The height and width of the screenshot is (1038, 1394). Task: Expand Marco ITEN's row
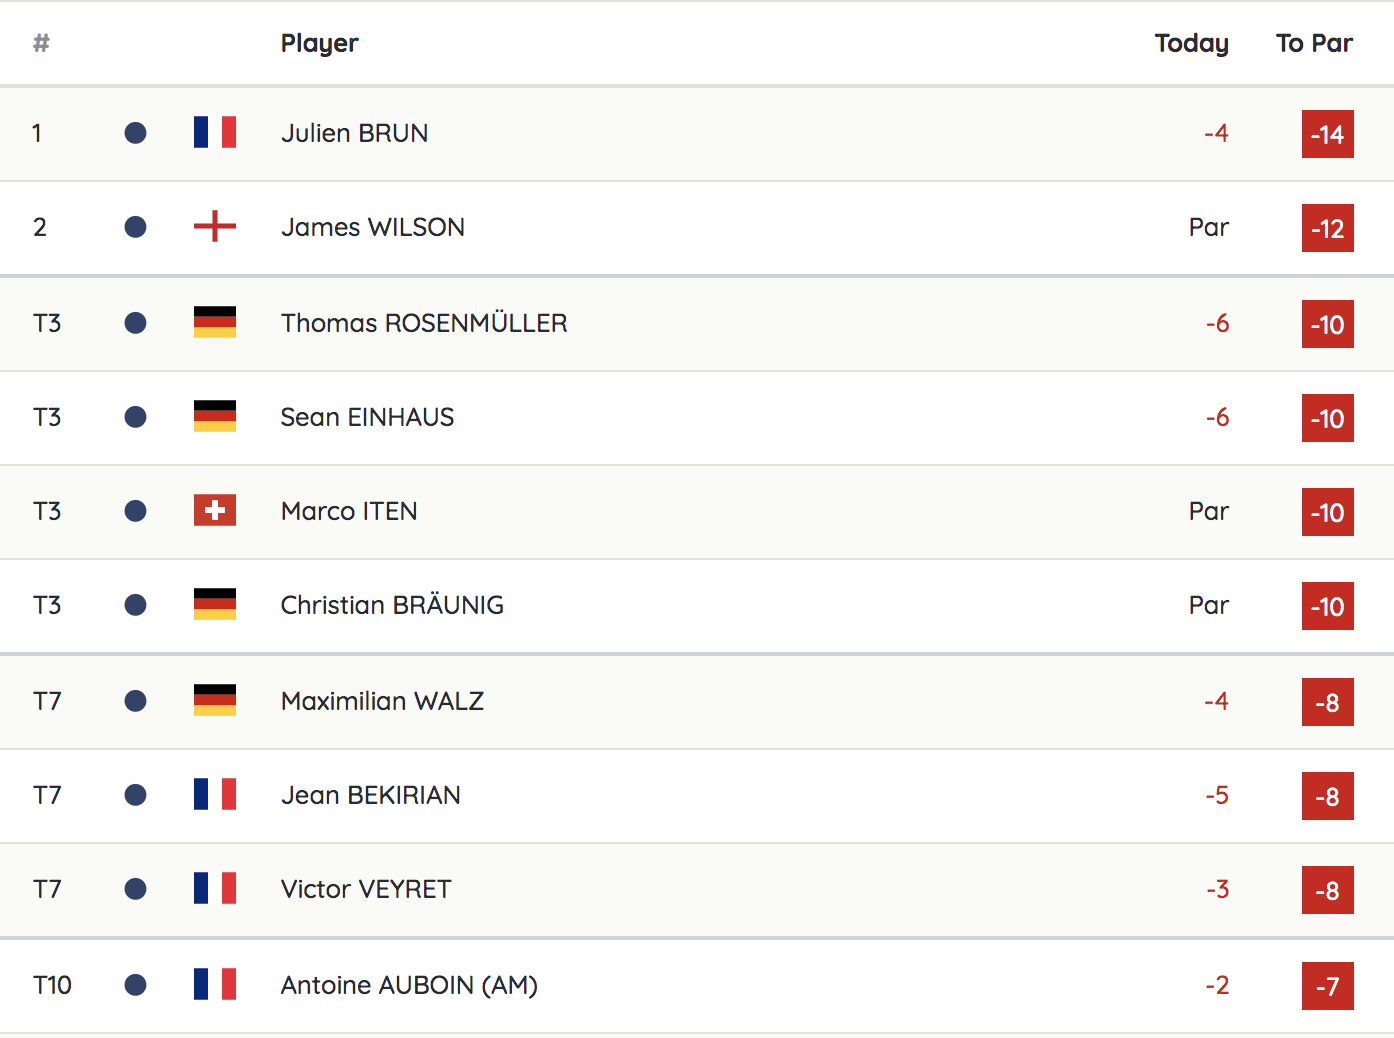tap(697, 512)
